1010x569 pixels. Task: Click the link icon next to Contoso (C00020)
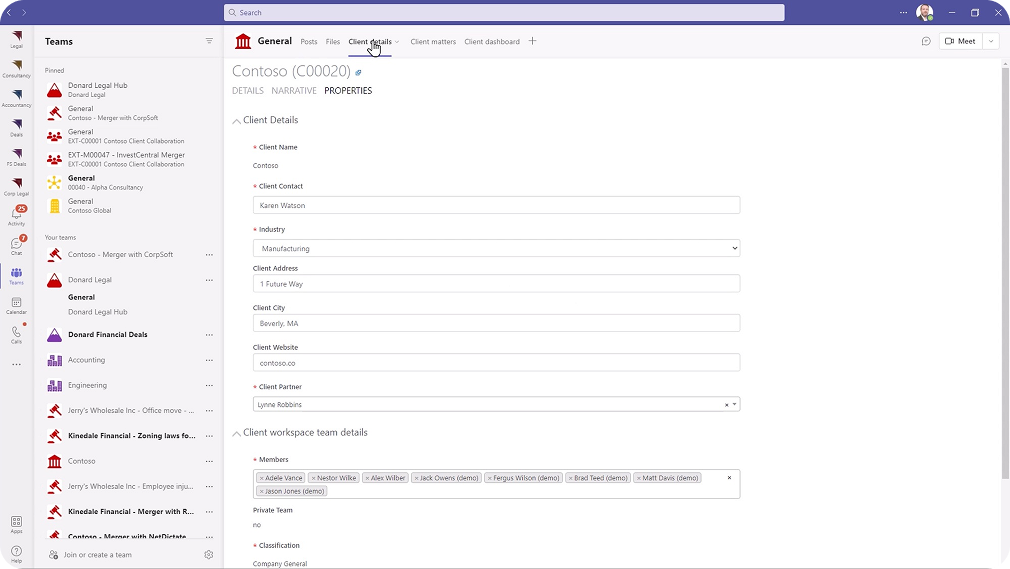pos(359,72)
